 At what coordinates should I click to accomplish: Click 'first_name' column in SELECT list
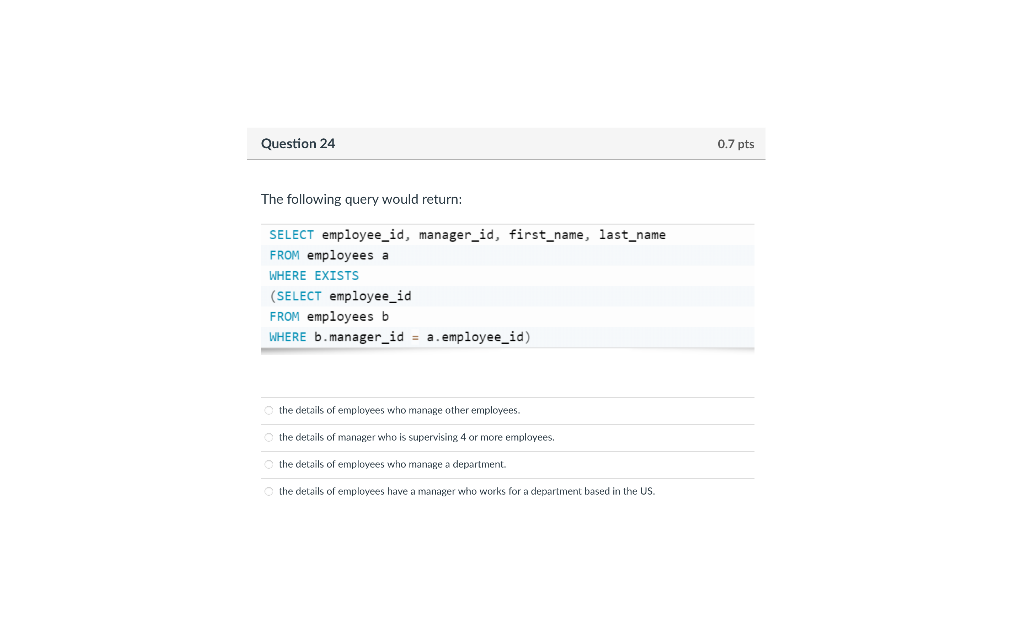(x=546, y=234)
